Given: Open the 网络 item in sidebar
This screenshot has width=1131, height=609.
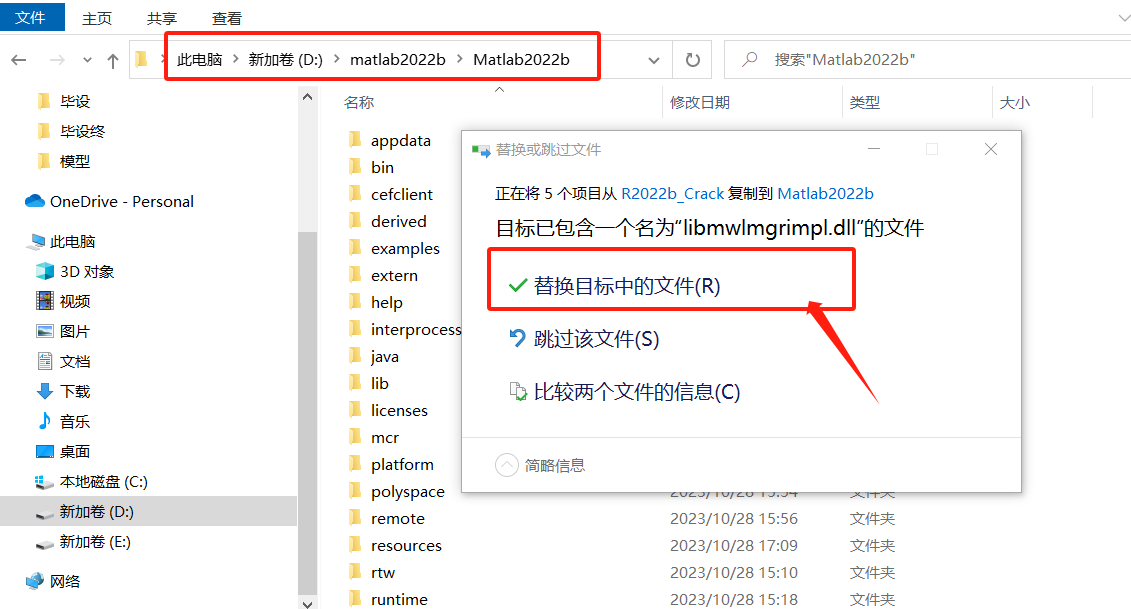Looking at the screenshot, I should [63, 580].
